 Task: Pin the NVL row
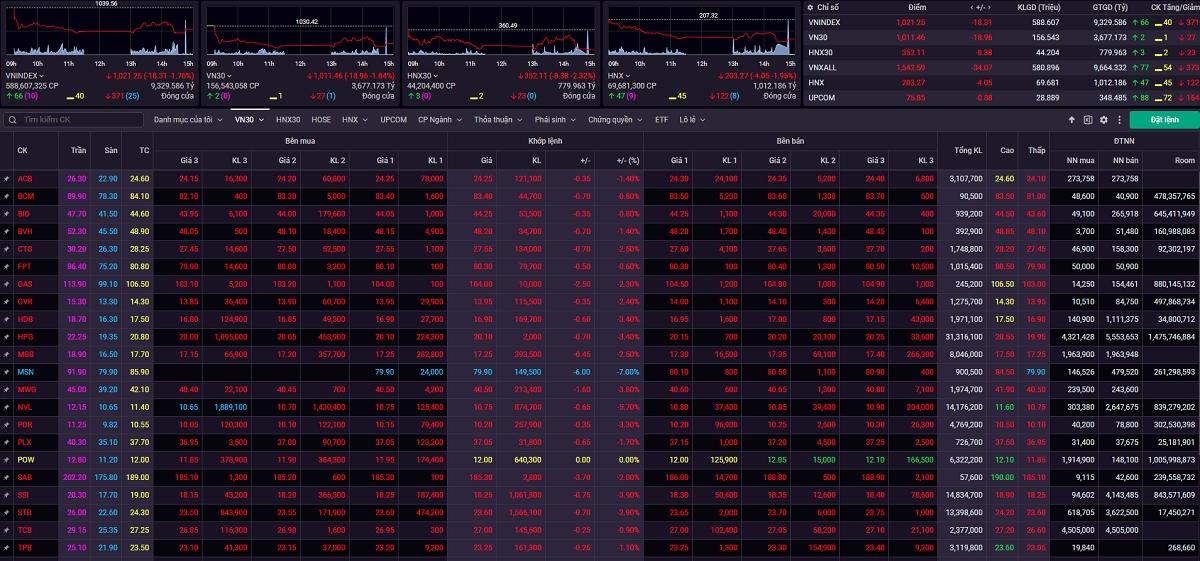[6, 407]
